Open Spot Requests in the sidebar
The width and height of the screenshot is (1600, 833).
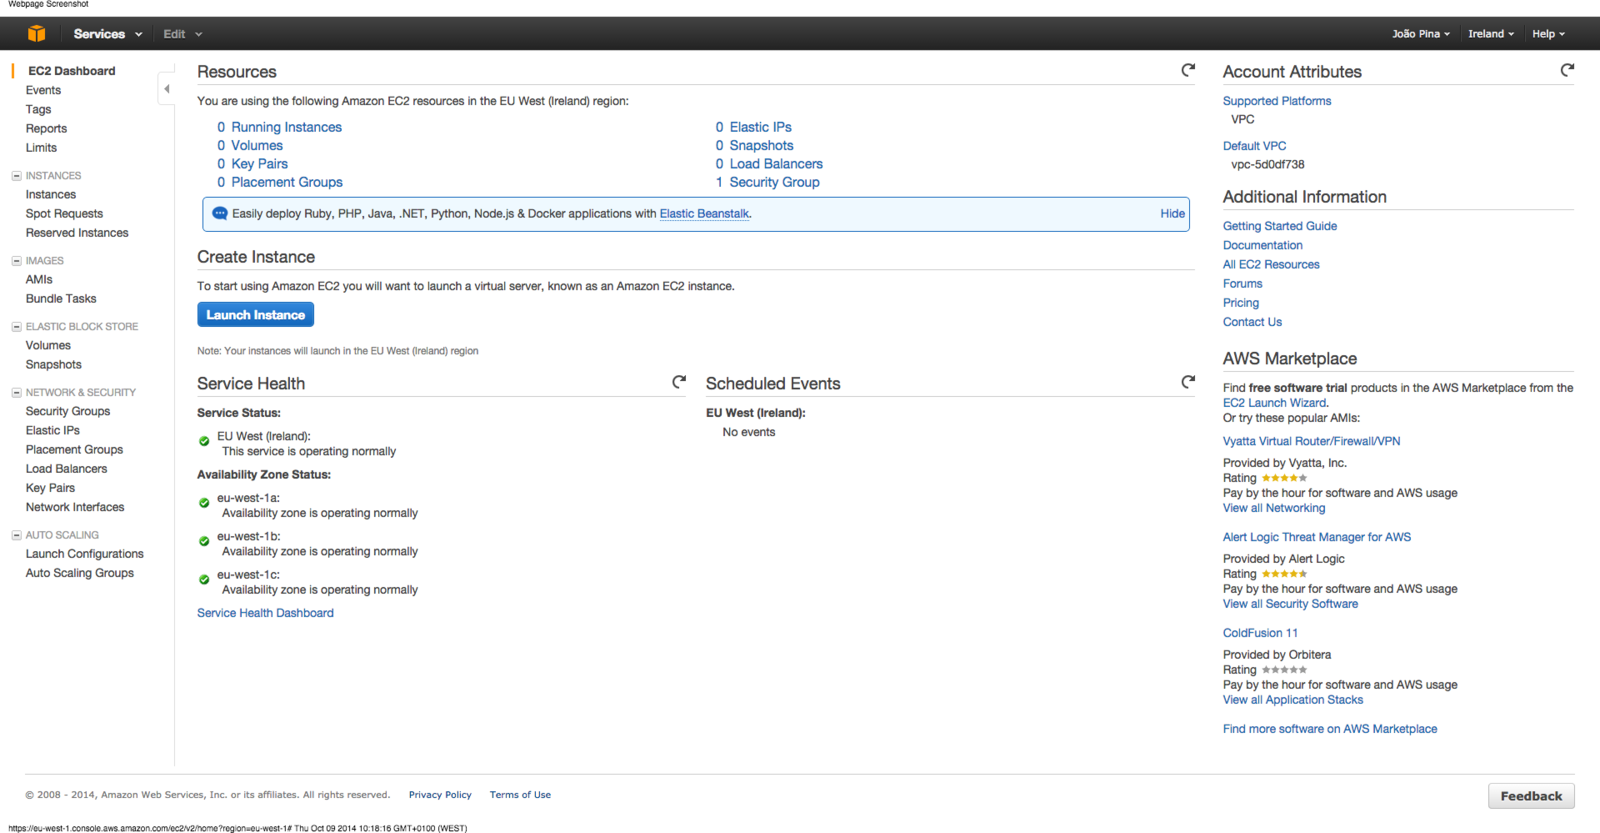(64, 214)
